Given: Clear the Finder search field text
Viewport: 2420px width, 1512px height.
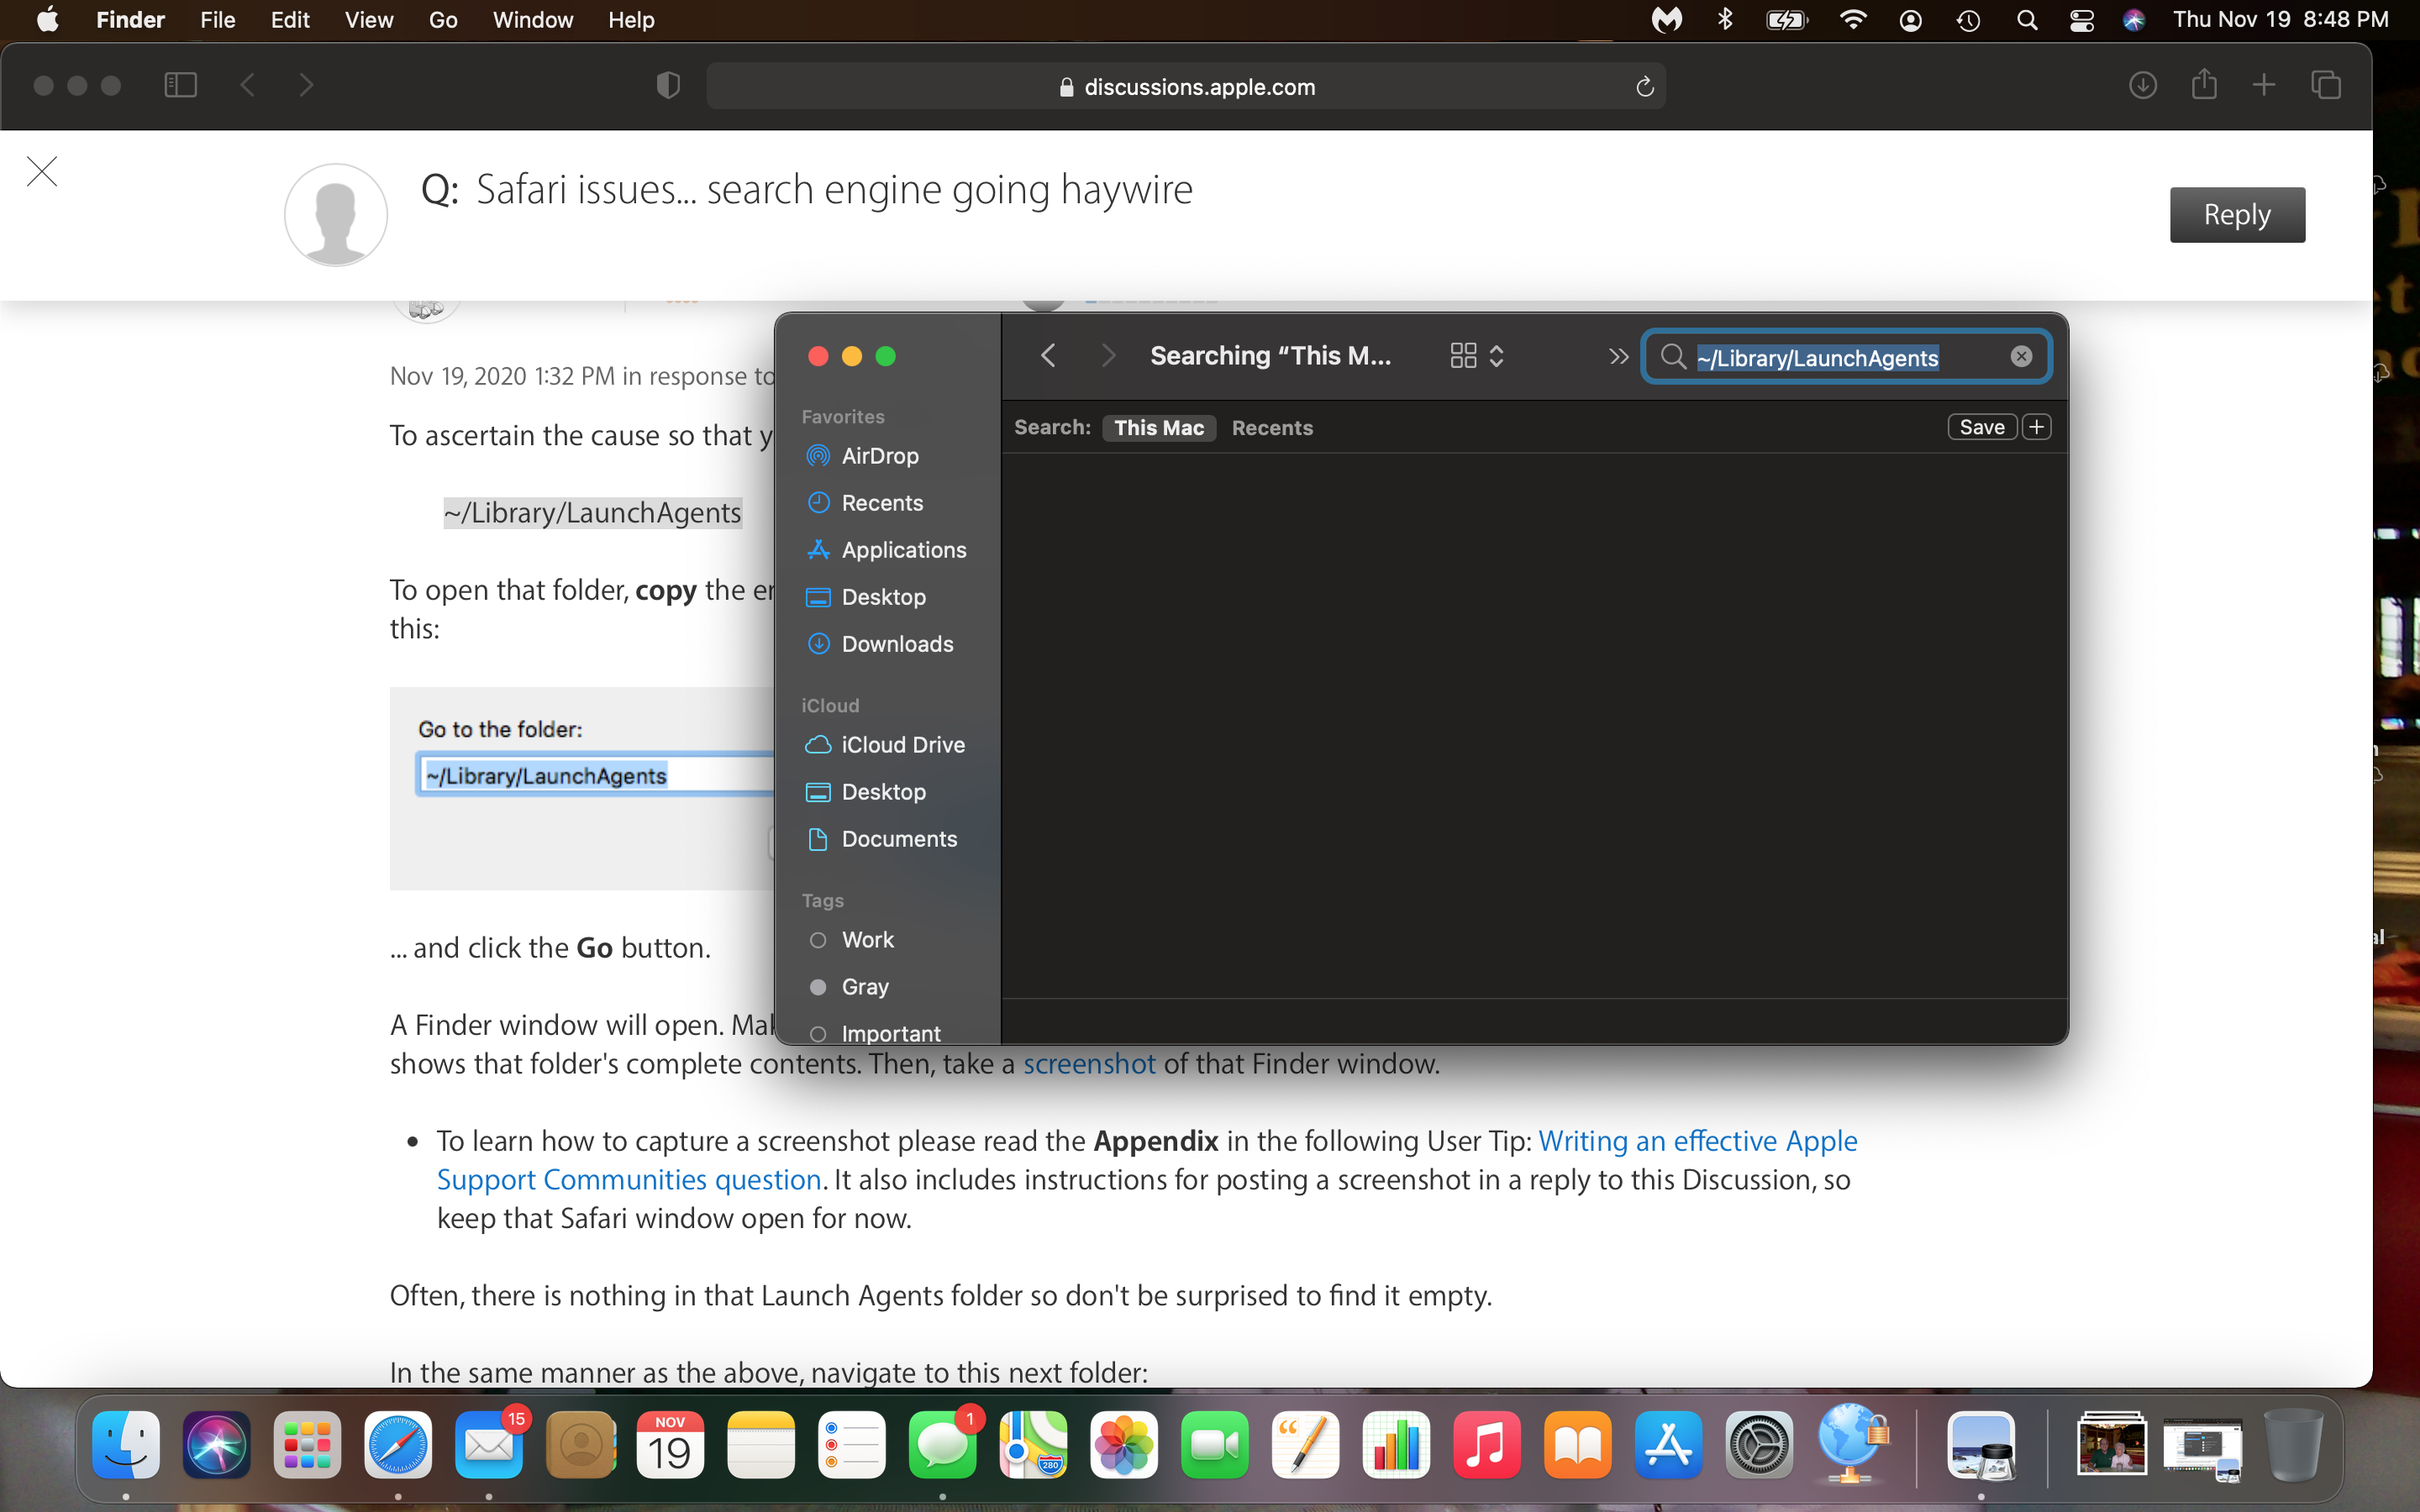Looking at the screenshot, I should [x=2021, y=357].
